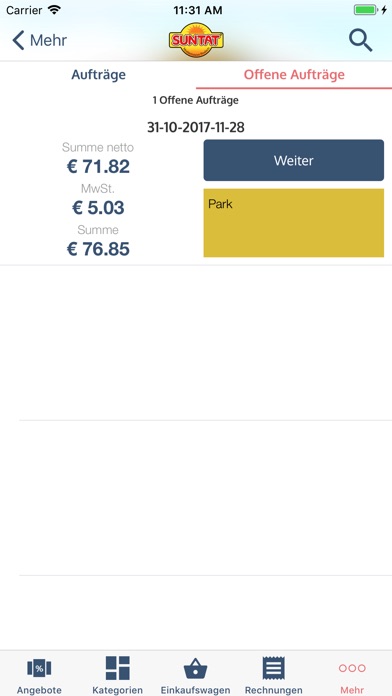The height and width of the screenshot is (696, 392).
Task: Select the Offene Aufträge tab
Action: [x=294, y=75]
